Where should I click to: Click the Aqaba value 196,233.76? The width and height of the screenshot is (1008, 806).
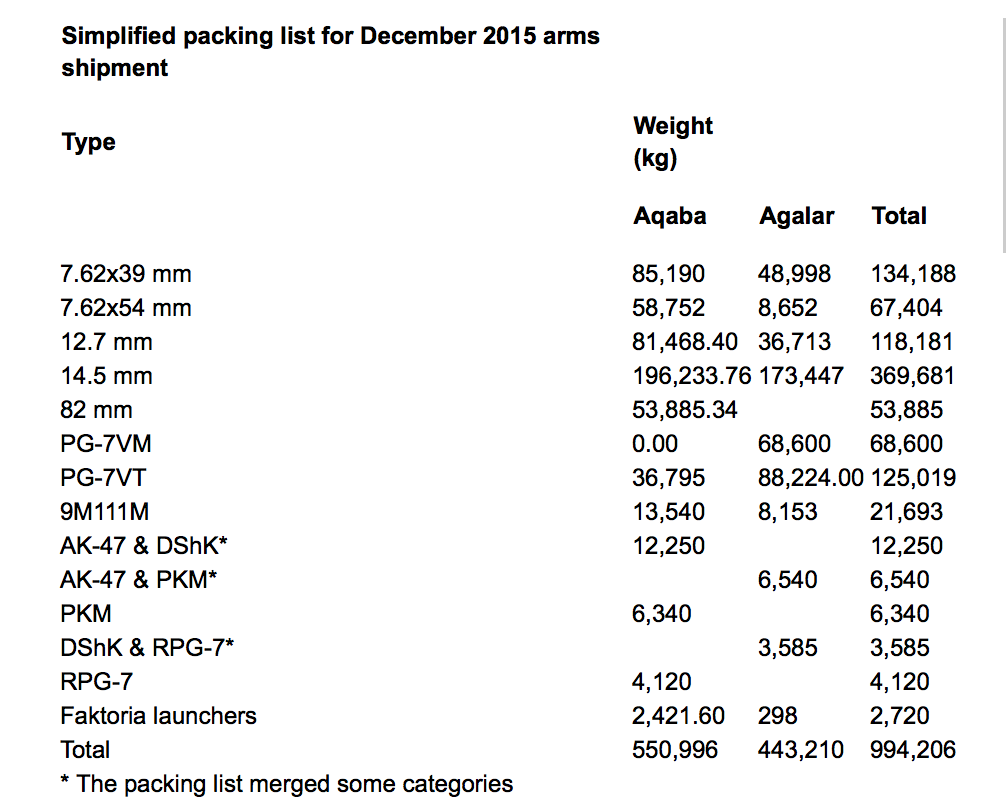(692, 376)
